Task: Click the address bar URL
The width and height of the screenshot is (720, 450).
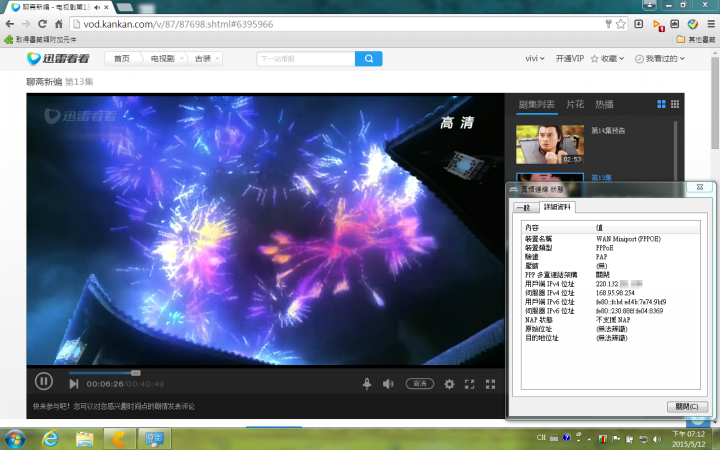Action: [178, 24]
